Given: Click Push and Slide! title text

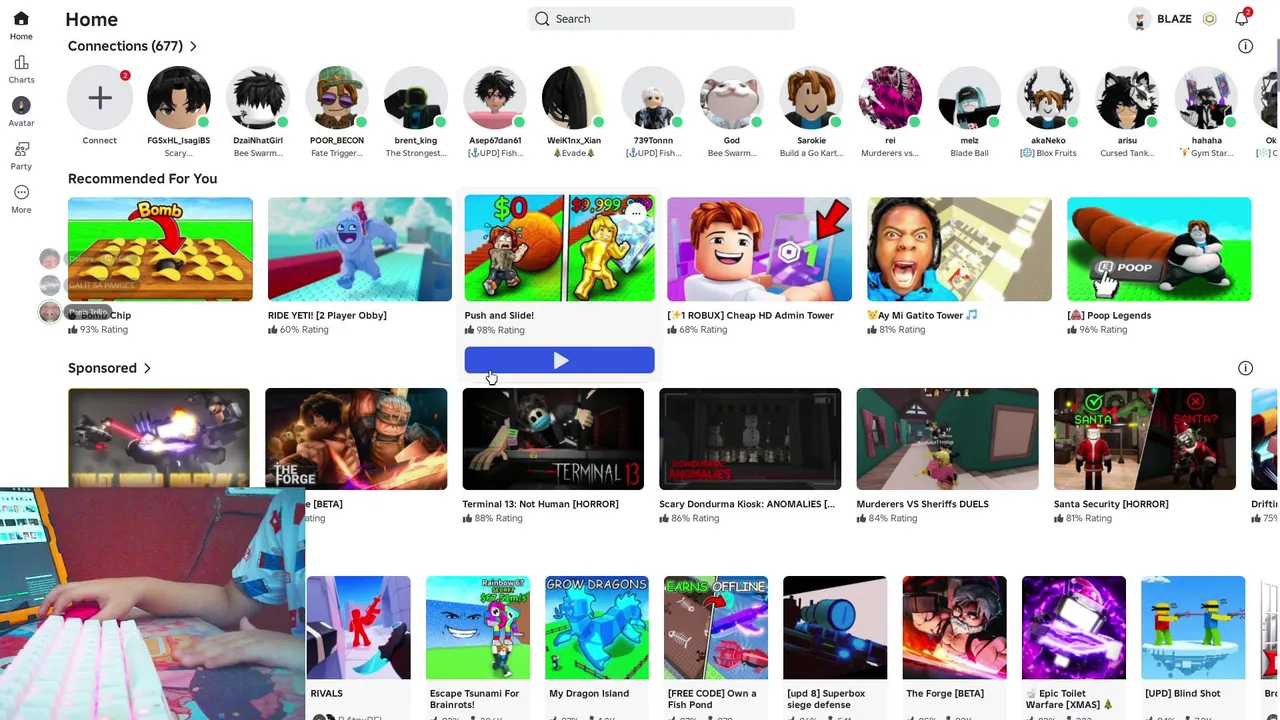Looking at the screenshot, I should pos(499,315).
